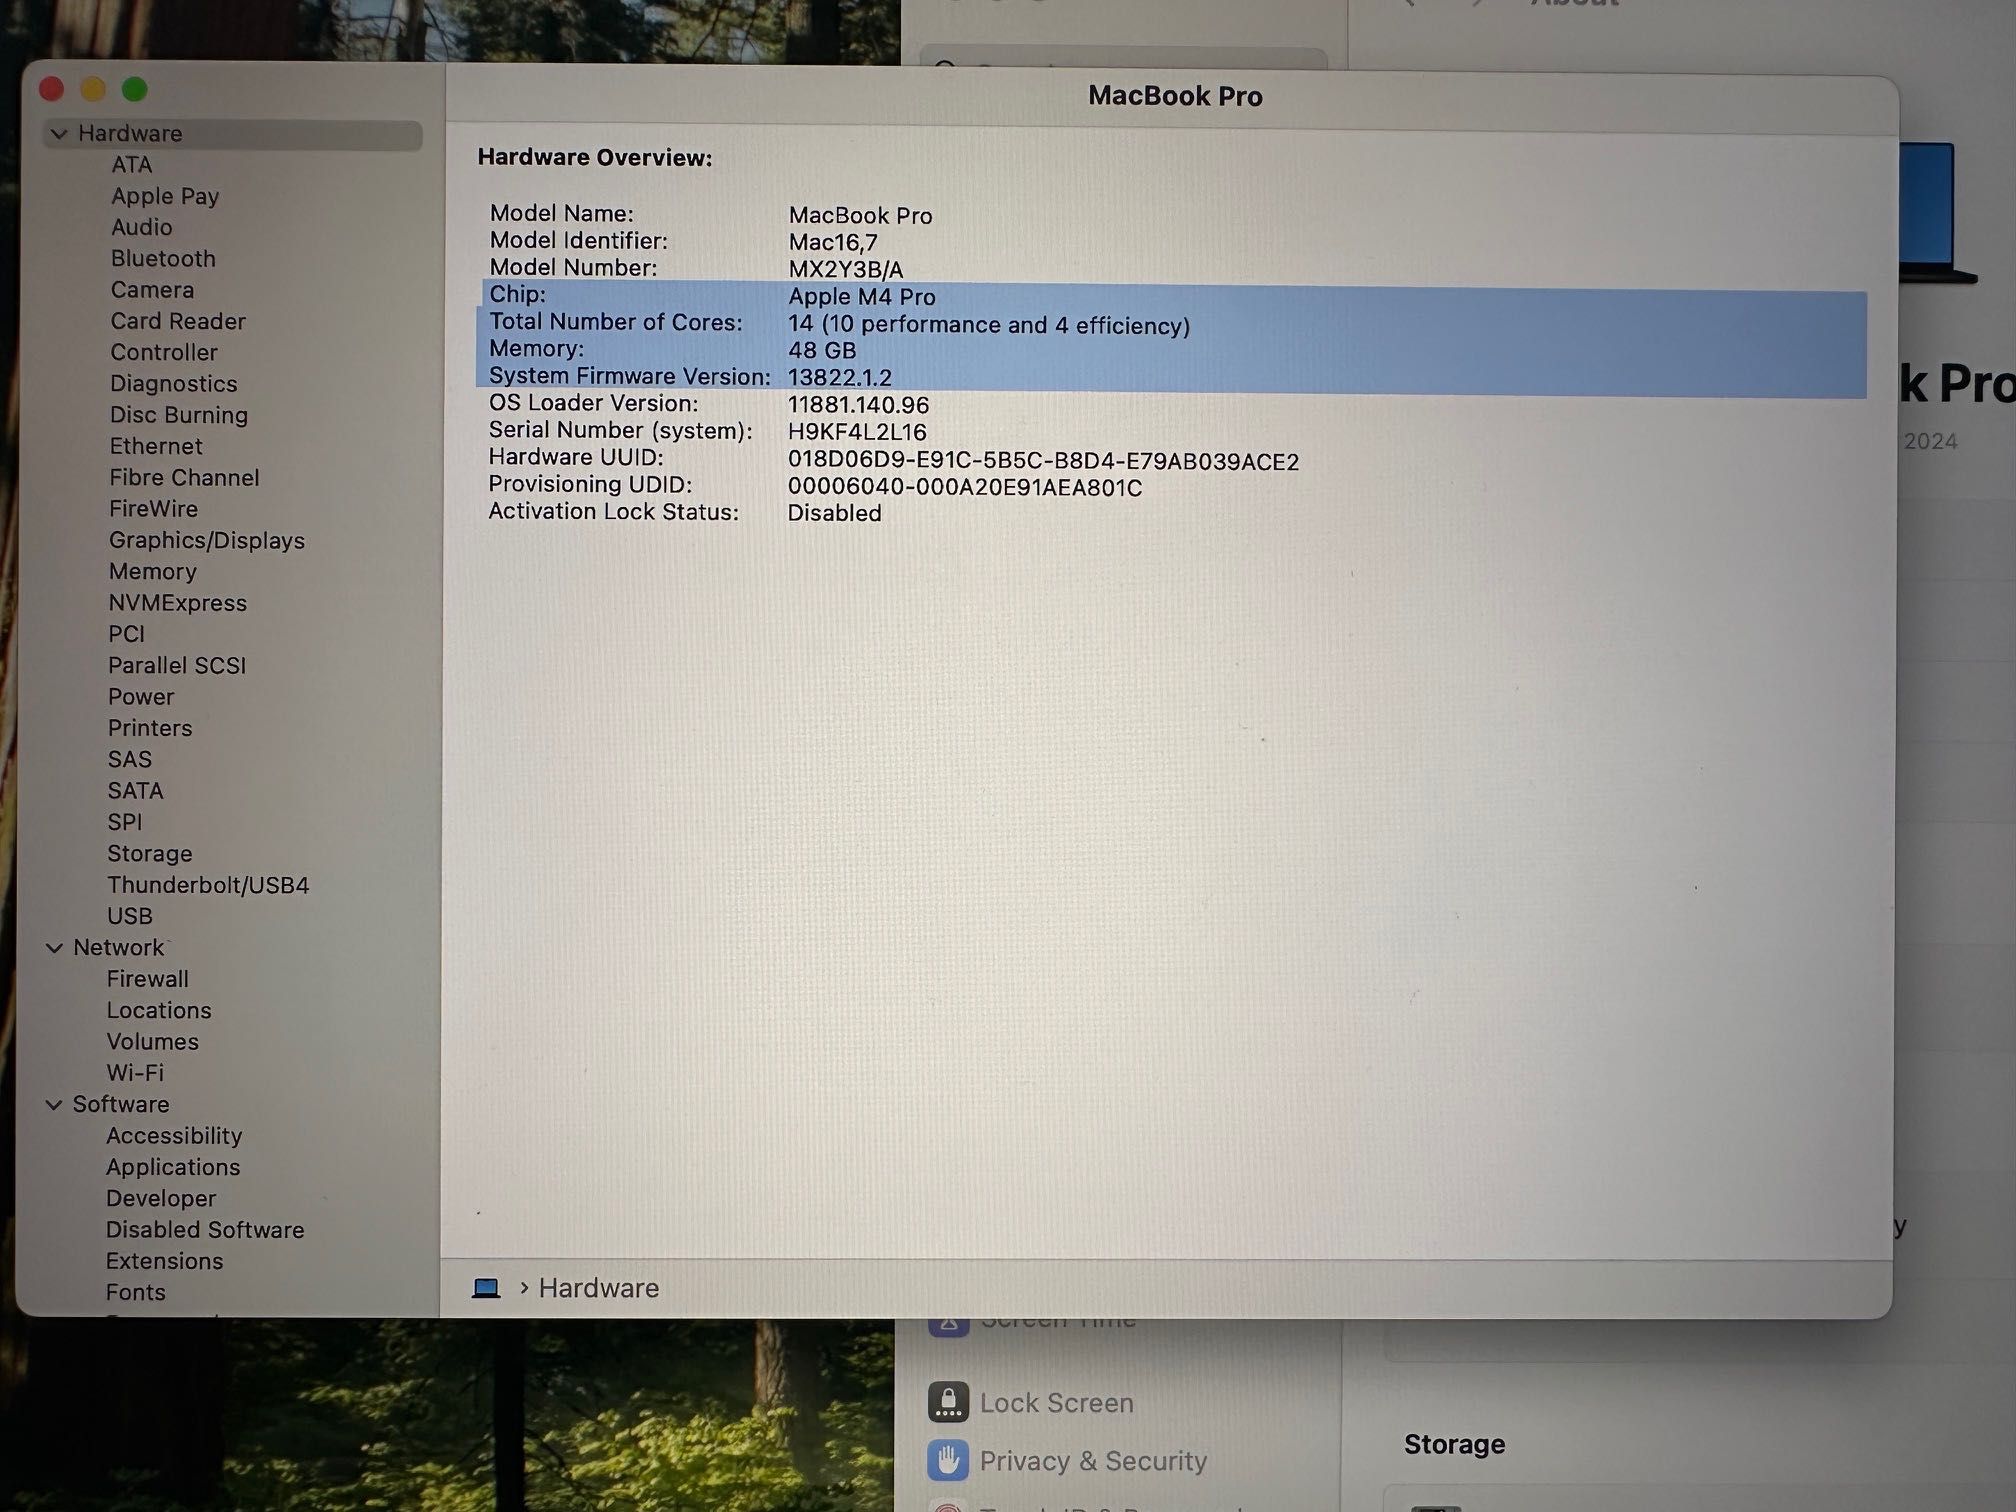Screen dimensions: 2016x1512
Task: Select Accessibility under Software
Action: click(x=174, y=1136)
